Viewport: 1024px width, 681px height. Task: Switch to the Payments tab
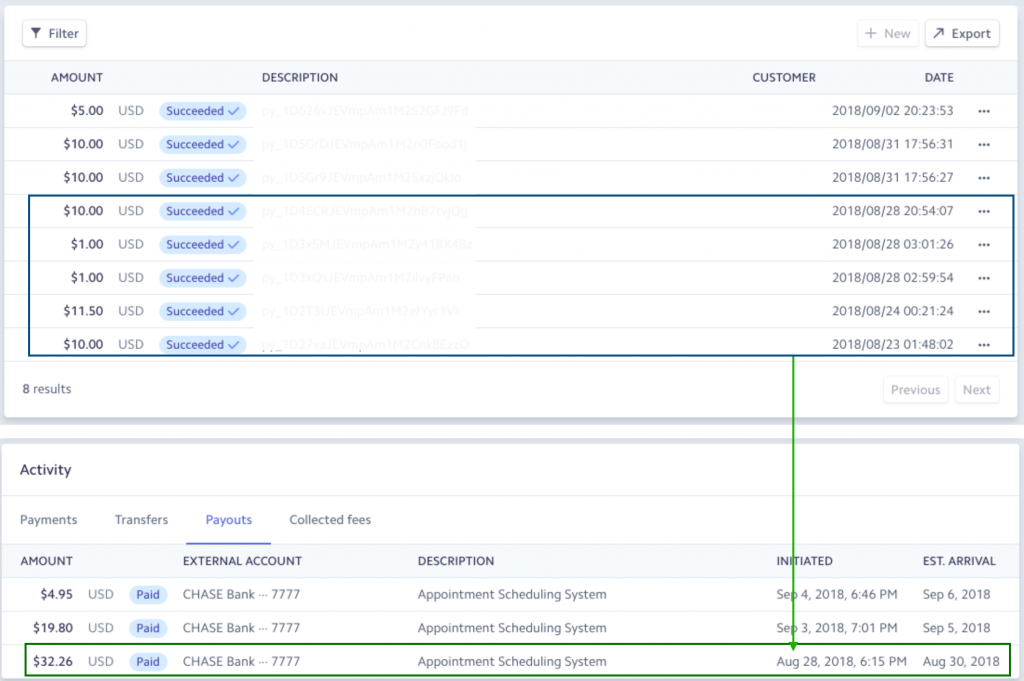[49, 520]
